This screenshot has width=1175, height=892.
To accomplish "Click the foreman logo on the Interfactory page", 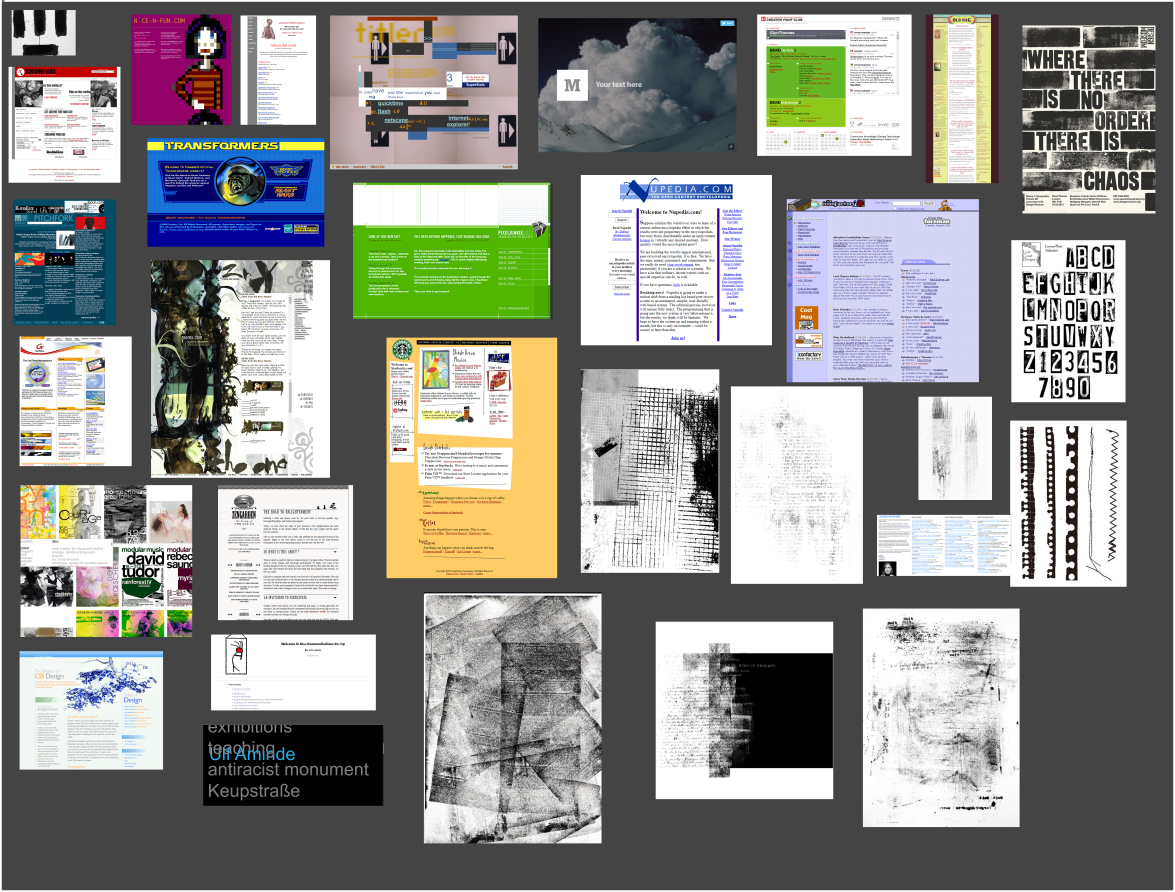I will click(x=936, y=222).
